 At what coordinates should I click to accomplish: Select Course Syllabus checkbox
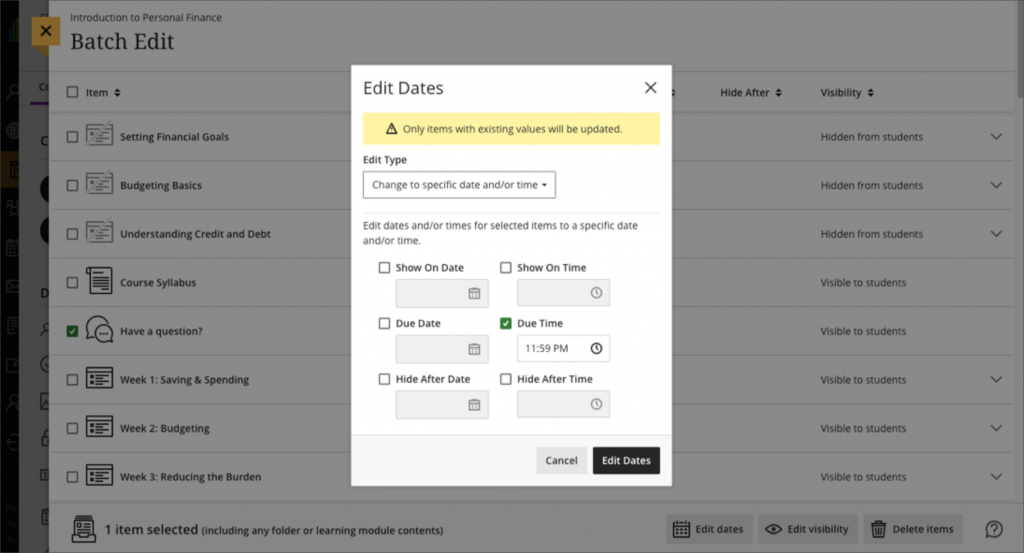[x=72, y=283]
